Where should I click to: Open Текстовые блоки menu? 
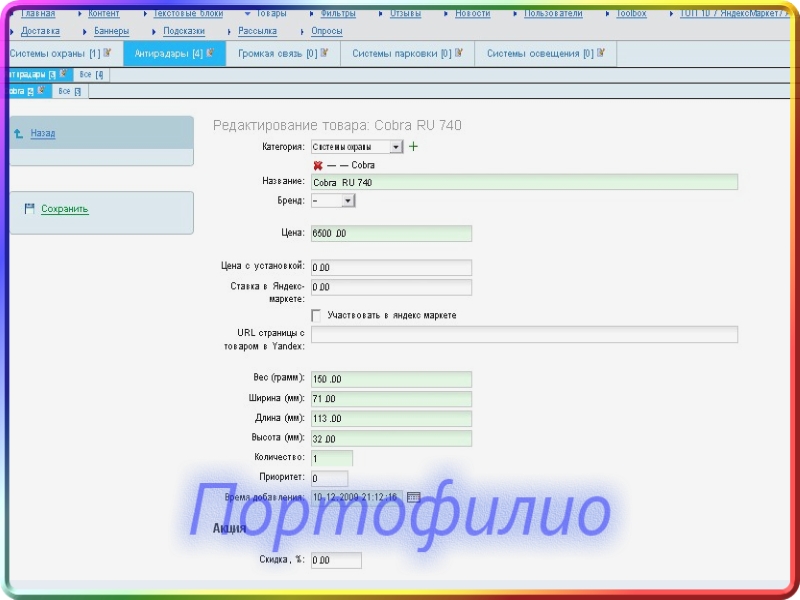tap(188, 13)
